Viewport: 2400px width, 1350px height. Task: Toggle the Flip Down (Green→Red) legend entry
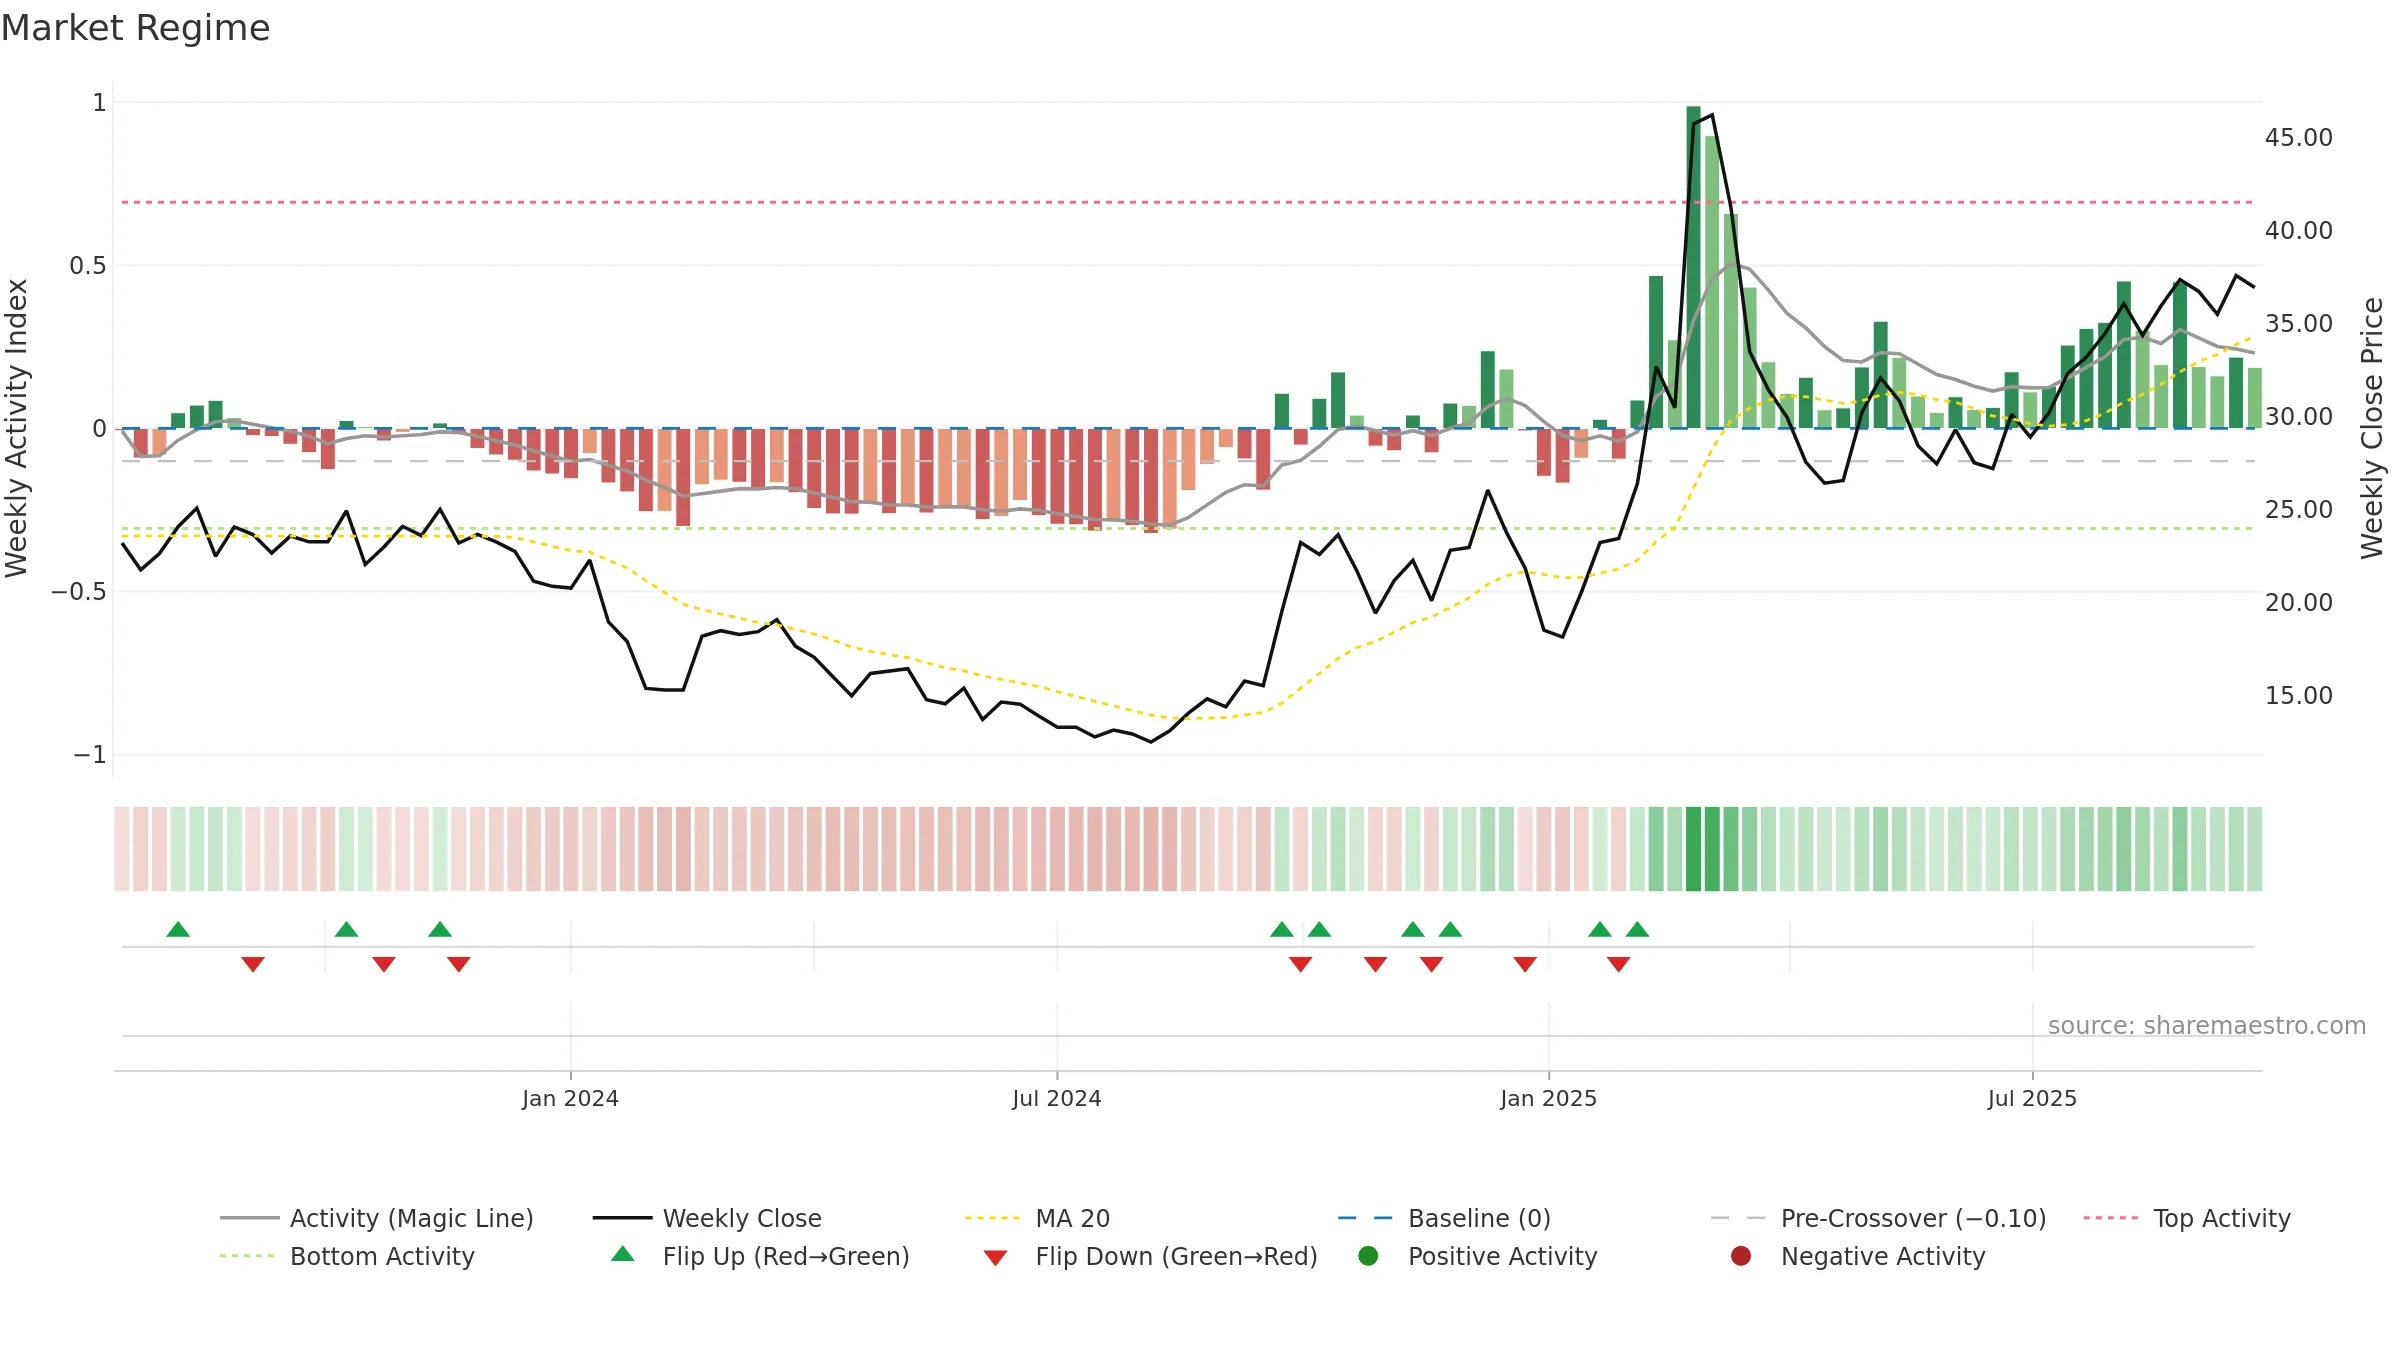click(x=1150, y=1256)
